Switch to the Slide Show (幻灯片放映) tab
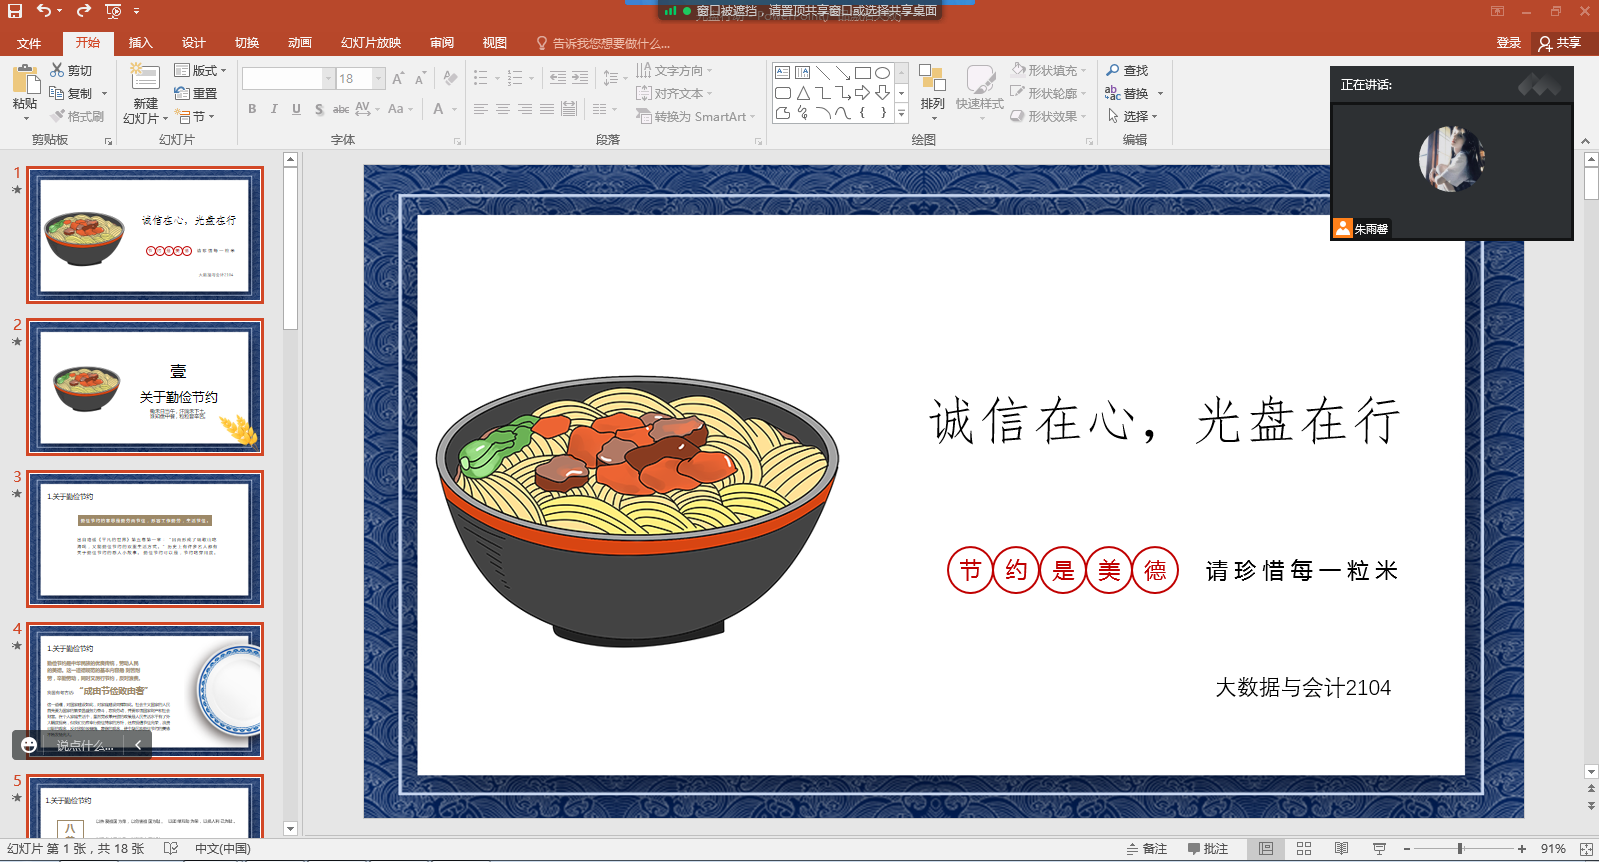1599x862 pixels. click(370, 43)
